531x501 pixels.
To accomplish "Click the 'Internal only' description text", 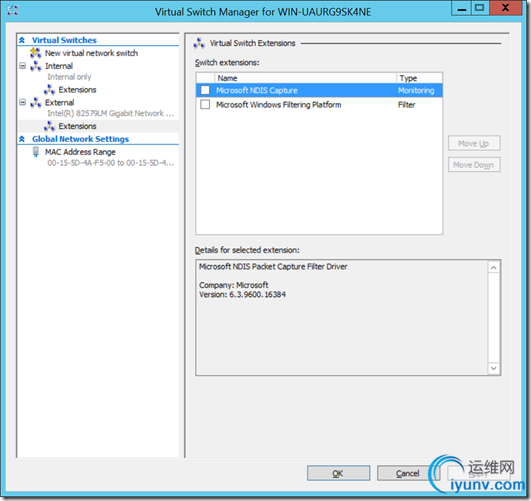I will [x=69, y=77].
